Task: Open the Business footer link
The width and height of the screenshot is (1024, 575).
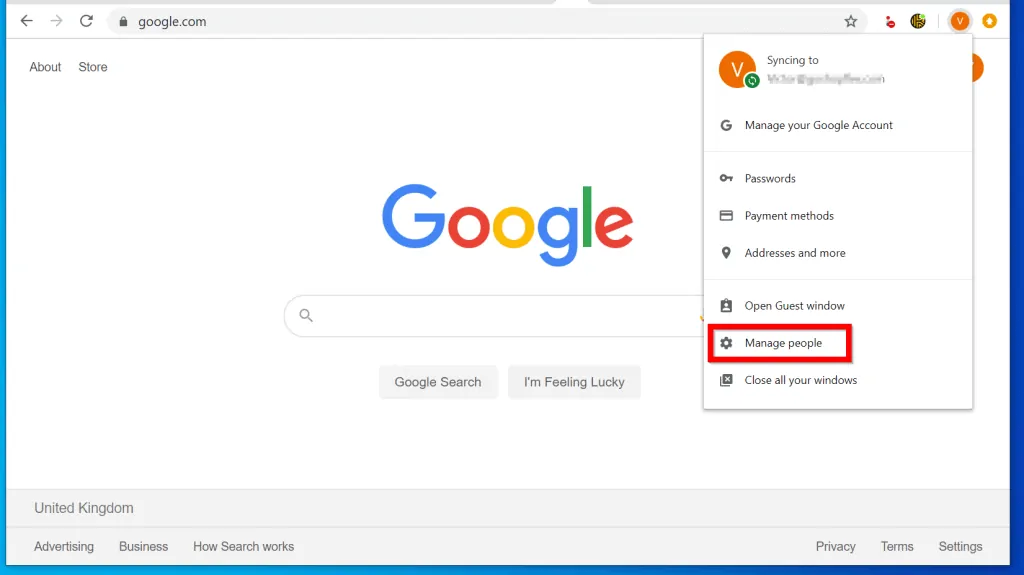Action: pos(143,546)
